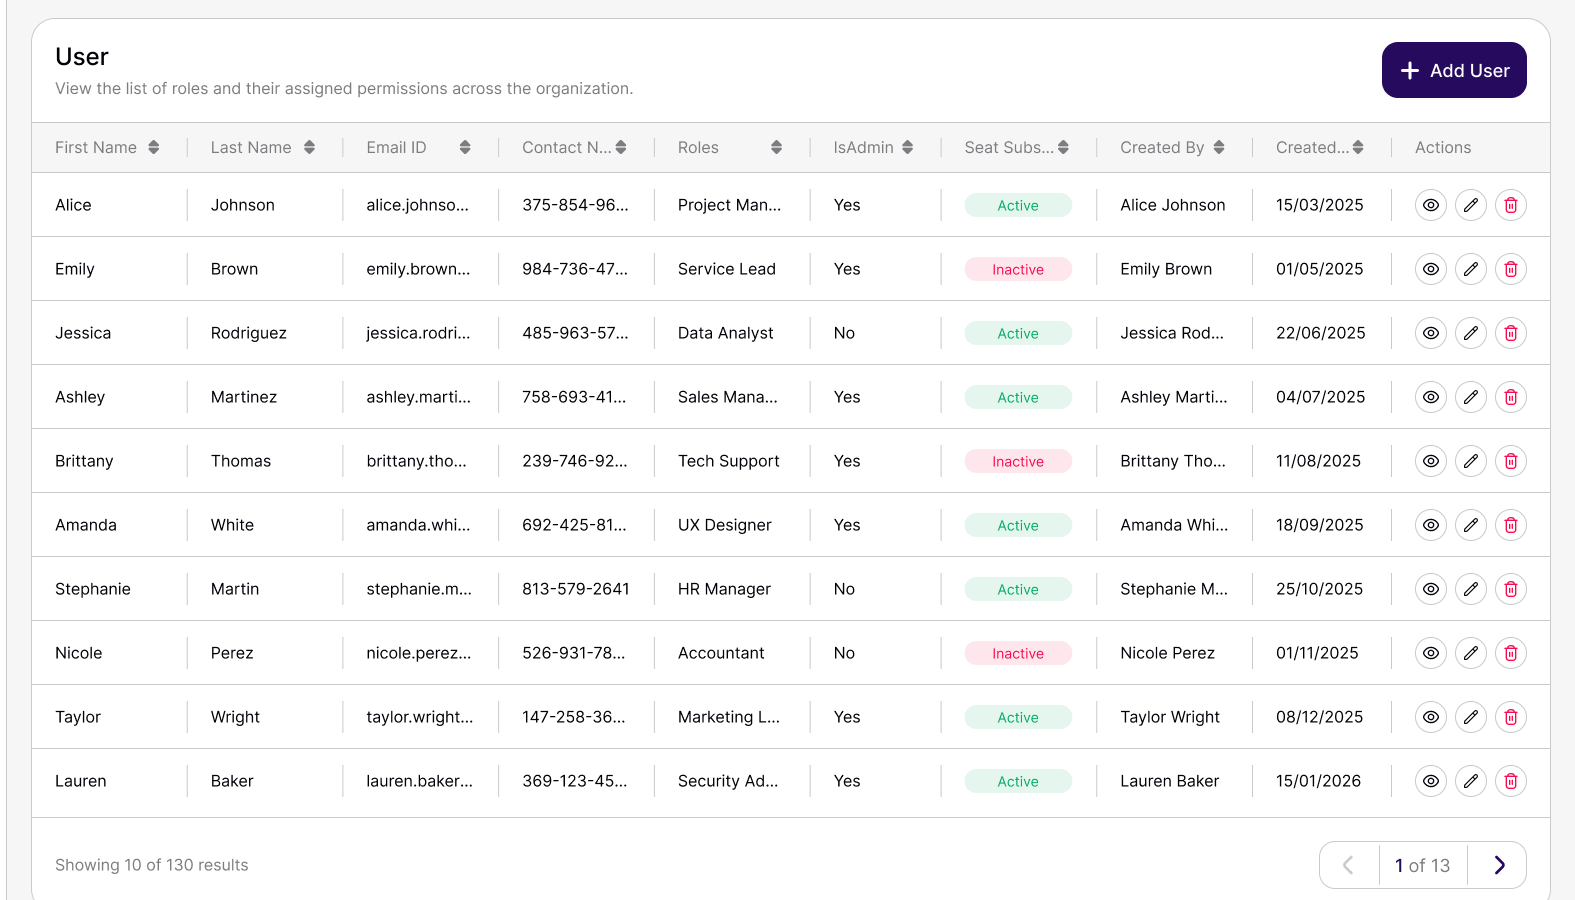Edit Stephanie Martin's user record
Image resolution: width=1575 pixels, height=900 pixels.
pyautogui.click(x=1471, y=589)
